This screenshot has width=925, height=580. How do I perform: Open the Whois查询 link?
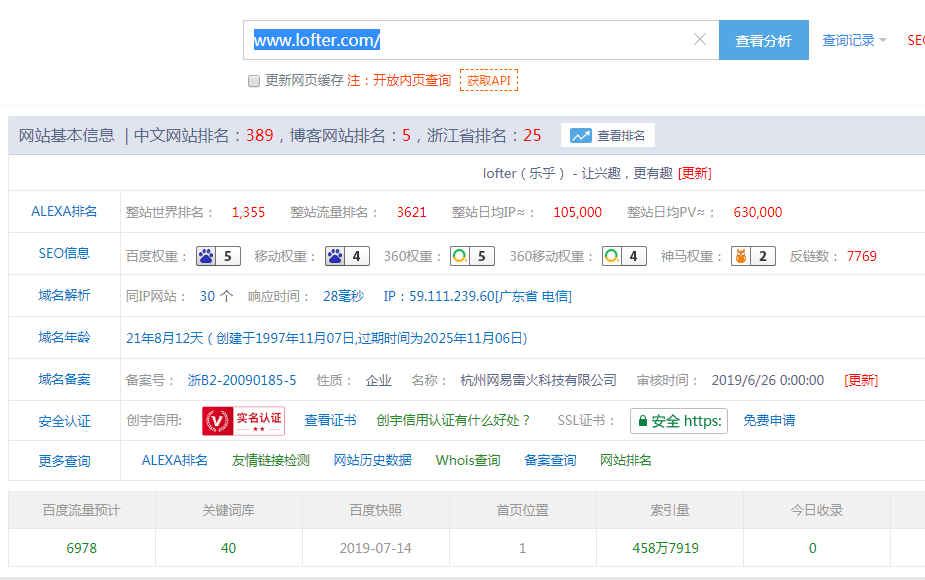click(467, 460)
